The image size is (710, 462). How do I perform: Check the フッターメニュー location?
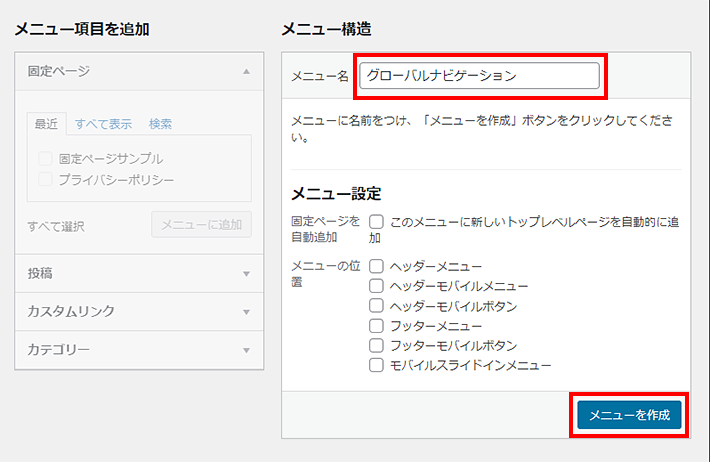[x=376, y=326]
